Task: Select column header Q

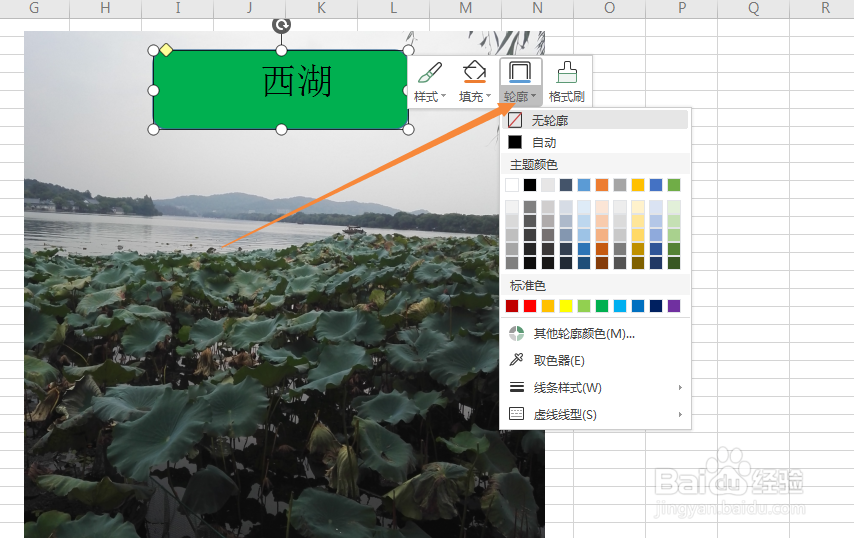Action: (753, 8)
